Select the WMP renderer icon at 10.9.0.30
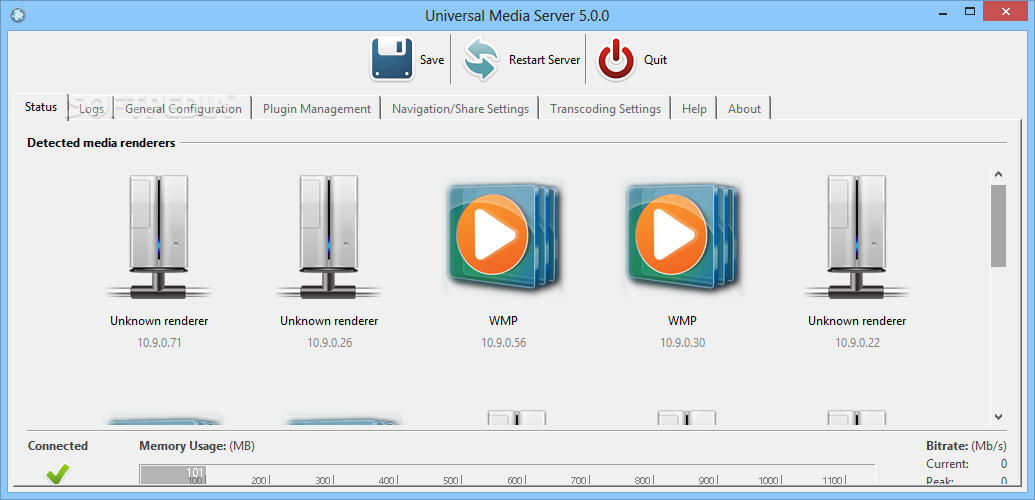This screenshot has width=1035, height=500. pos(682,237)
